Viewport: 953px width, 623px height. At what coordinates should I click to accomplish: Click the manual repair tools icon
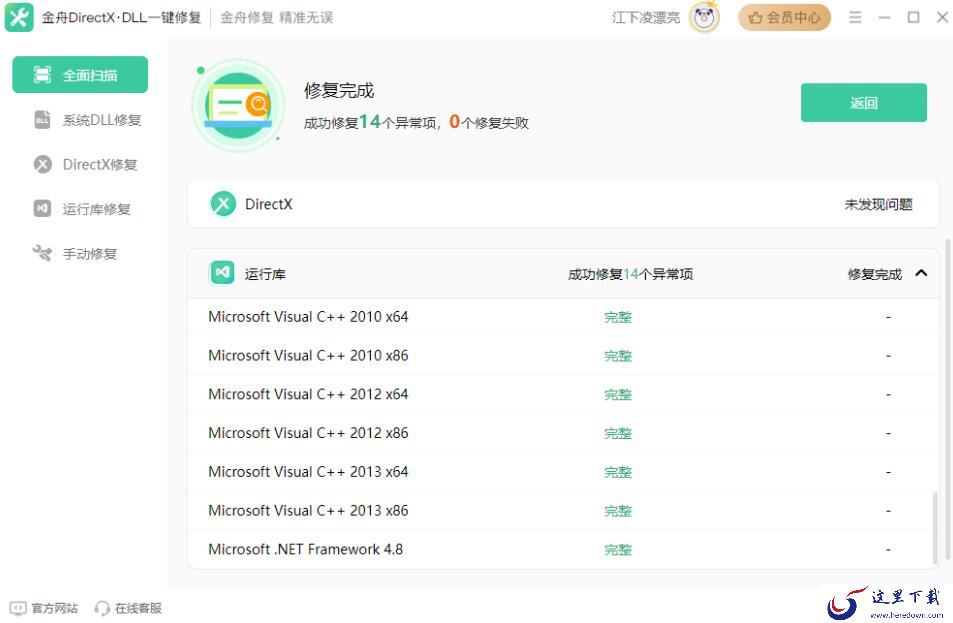click(x=42, y=253)
